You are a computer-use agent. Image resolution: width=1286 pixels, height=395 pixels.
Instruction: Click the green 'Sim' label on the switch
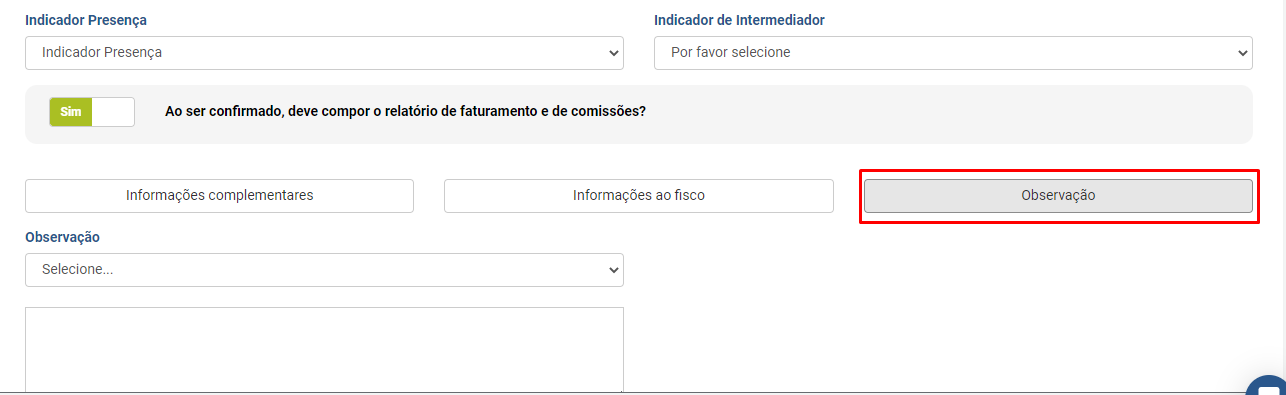click(70, 112)
